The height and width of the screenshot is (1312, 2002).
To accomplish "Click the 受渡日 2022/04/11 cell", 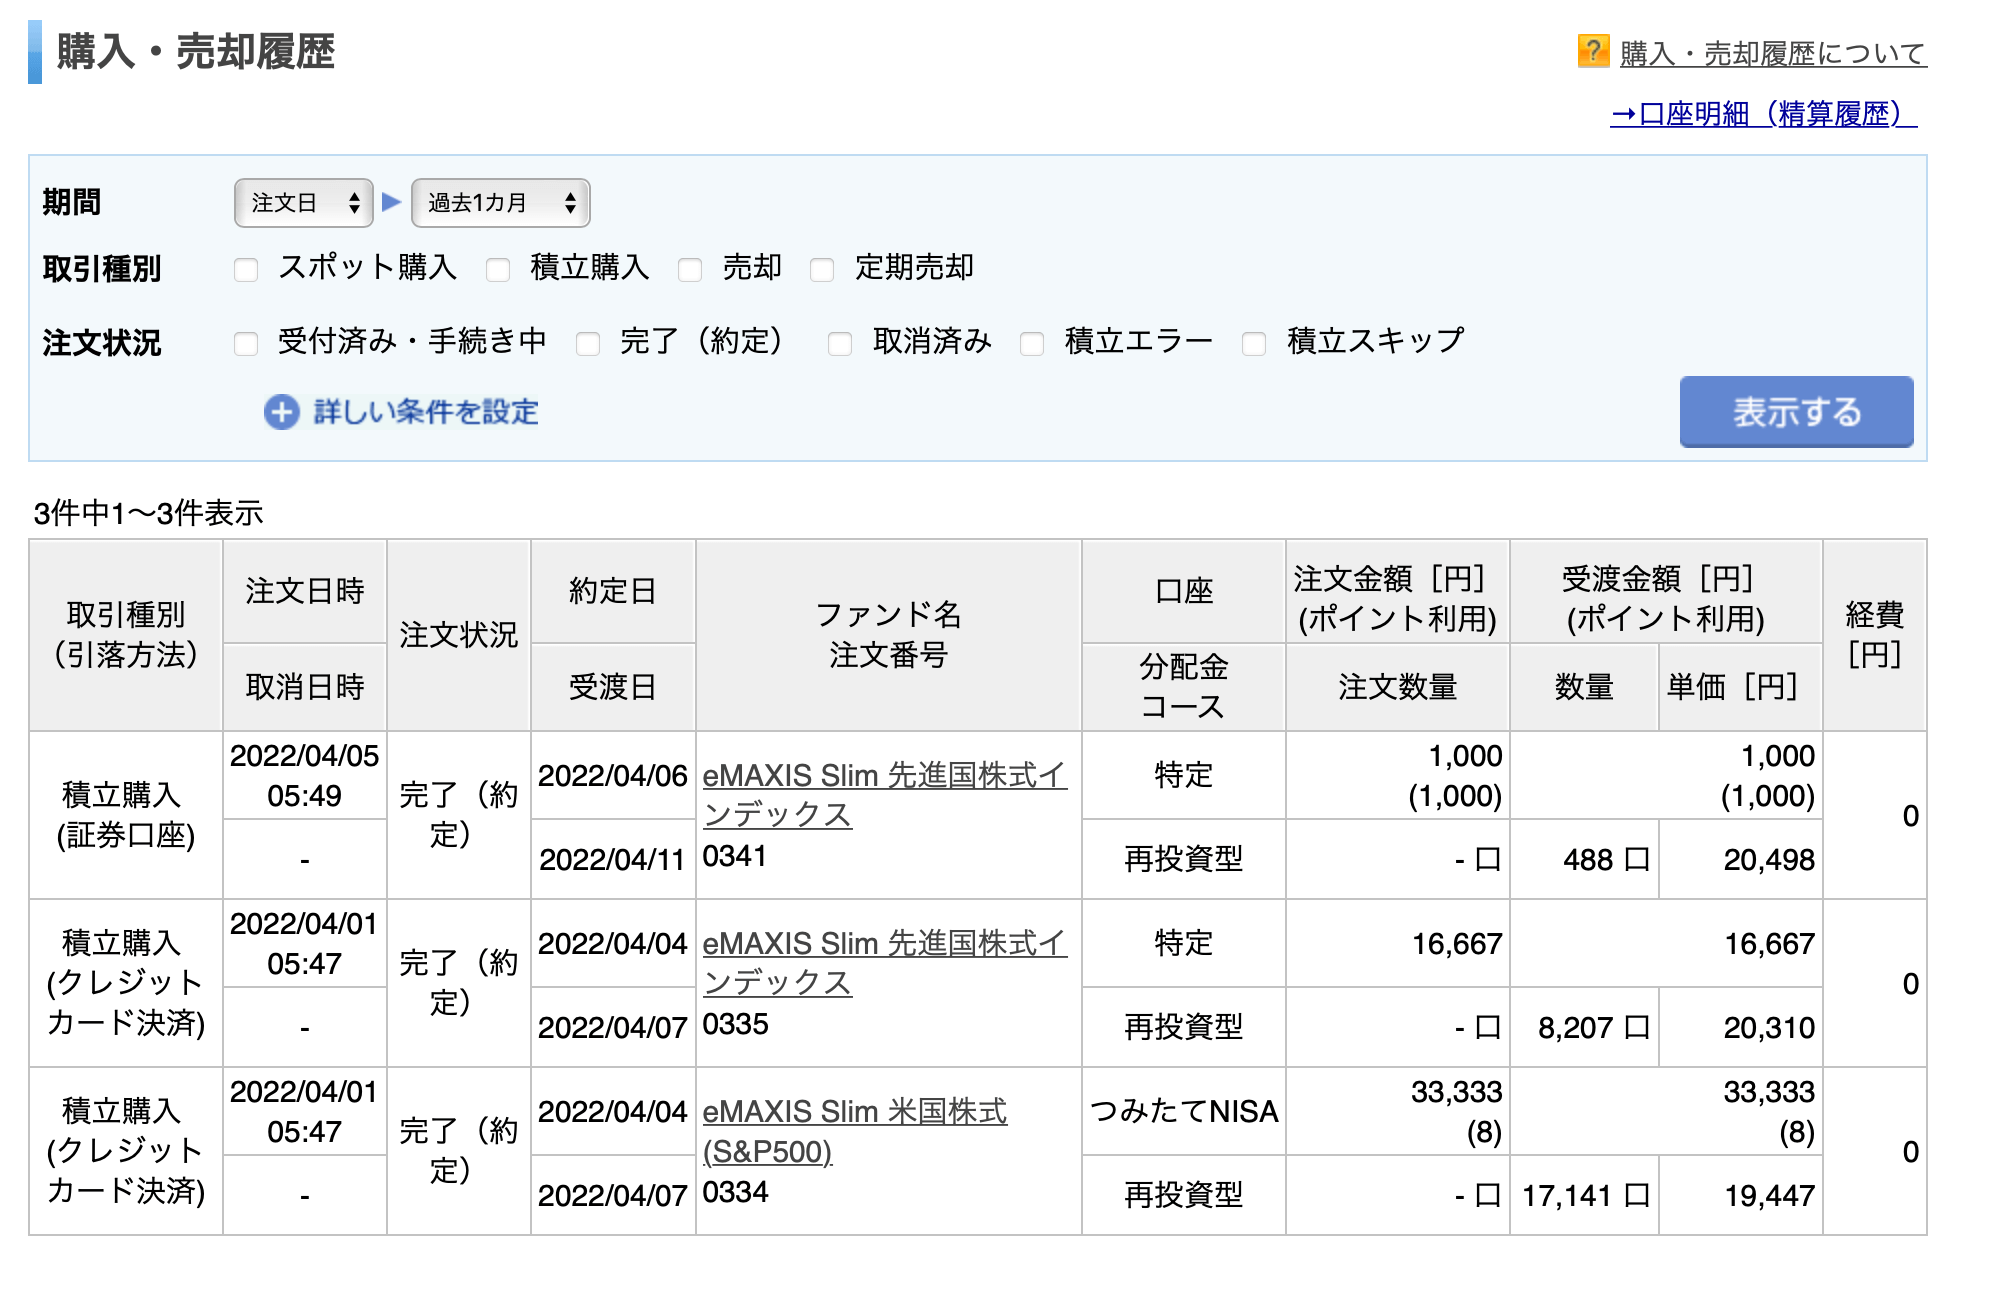I will coord(613,859).
